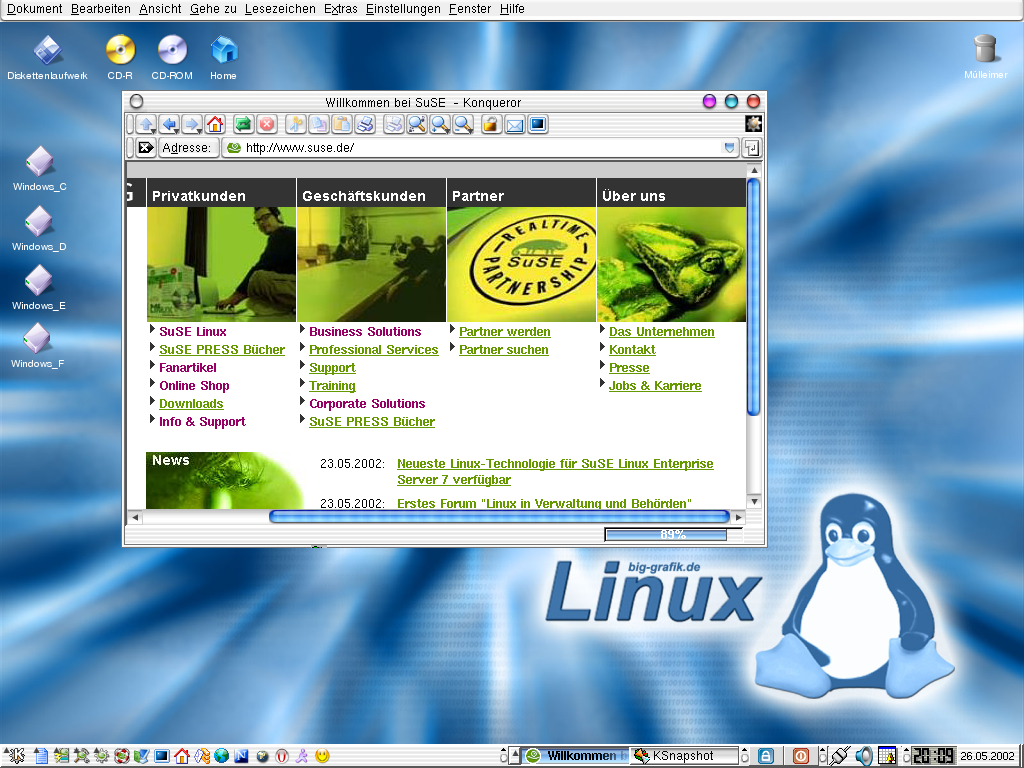The height and width of the screenshot is (768, 1024).
Task: Launch Netscape from the blue N panel icon
Action: tap(242, 756)
